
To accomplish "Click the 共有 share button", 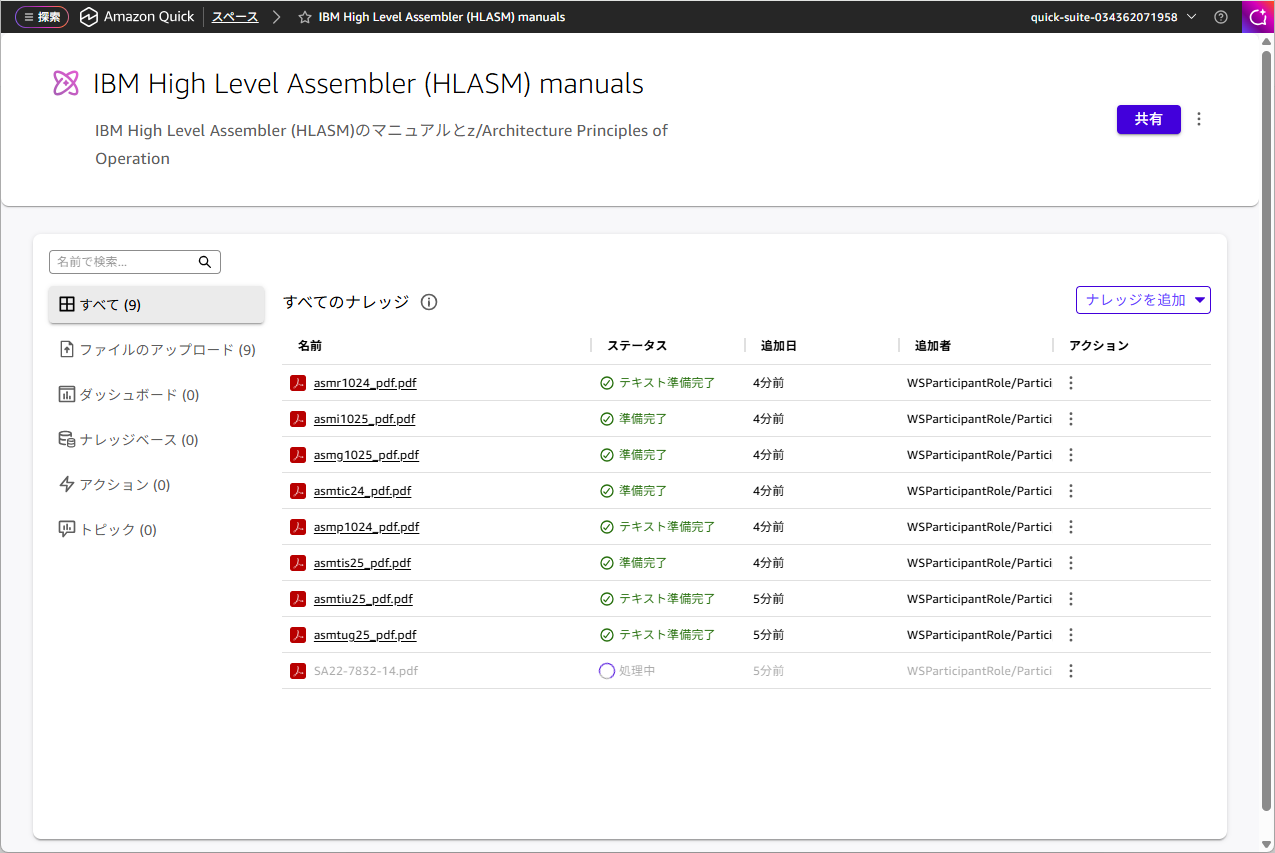I will 1148,119.
